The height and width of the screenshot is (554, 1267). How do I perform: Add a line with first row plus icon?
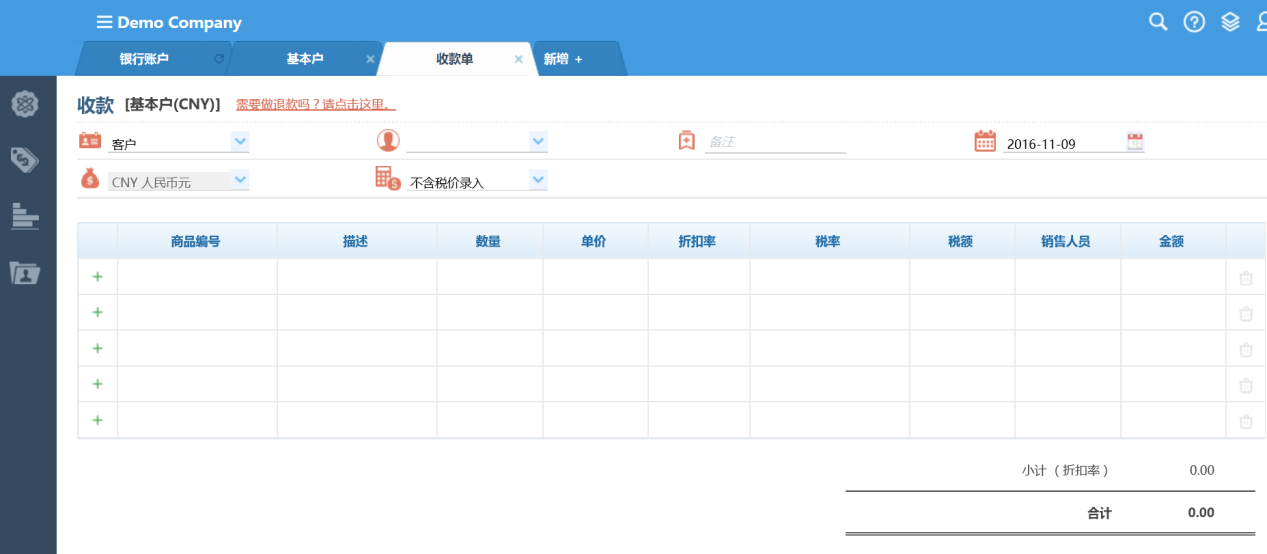[x=97, y=277]
